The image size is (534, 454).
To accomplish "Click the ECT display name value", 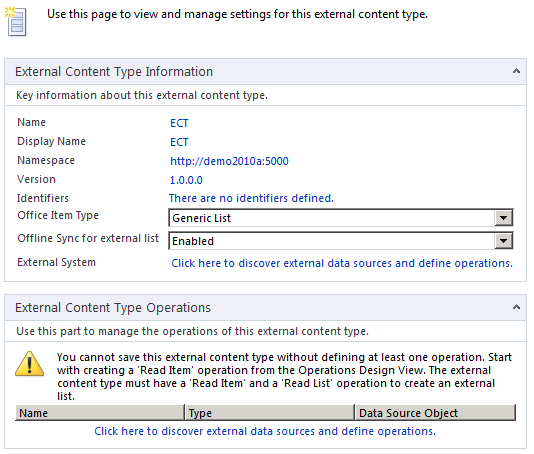I will (x=179, y=142).
